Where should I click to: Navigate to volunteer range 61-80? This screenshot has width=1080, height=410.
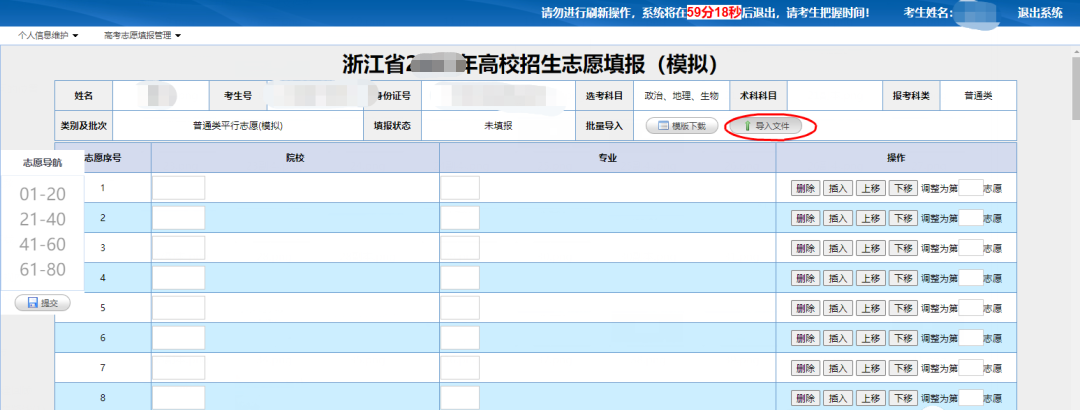tap(42, 269)
